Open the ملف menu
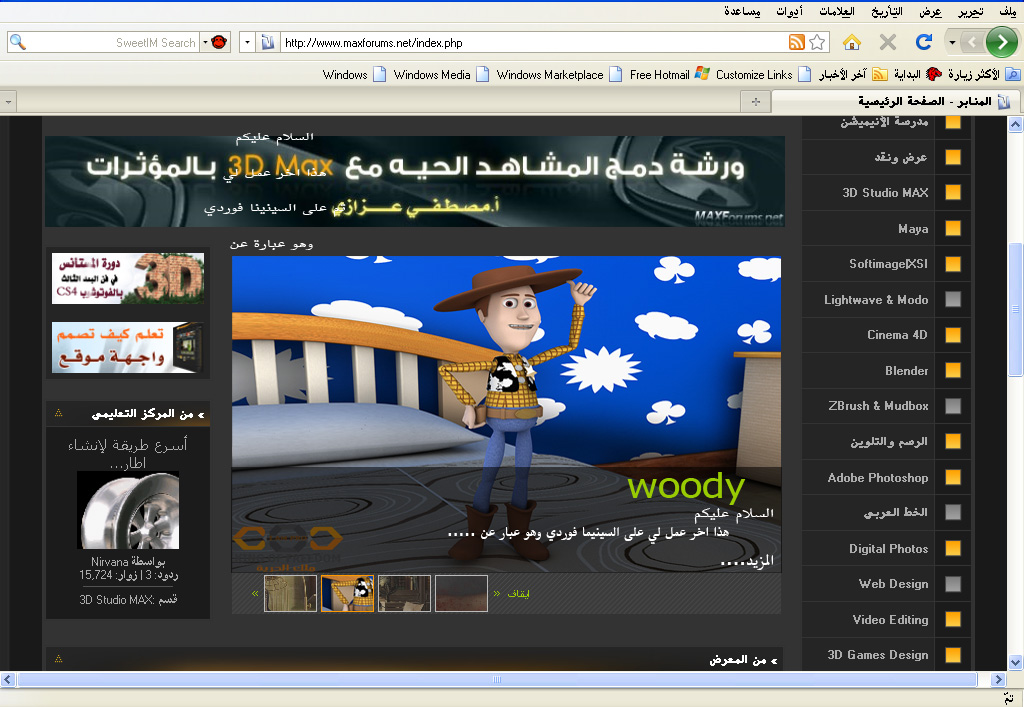The width and height of the screenshot is (1024, 707). pos(1008,11)
